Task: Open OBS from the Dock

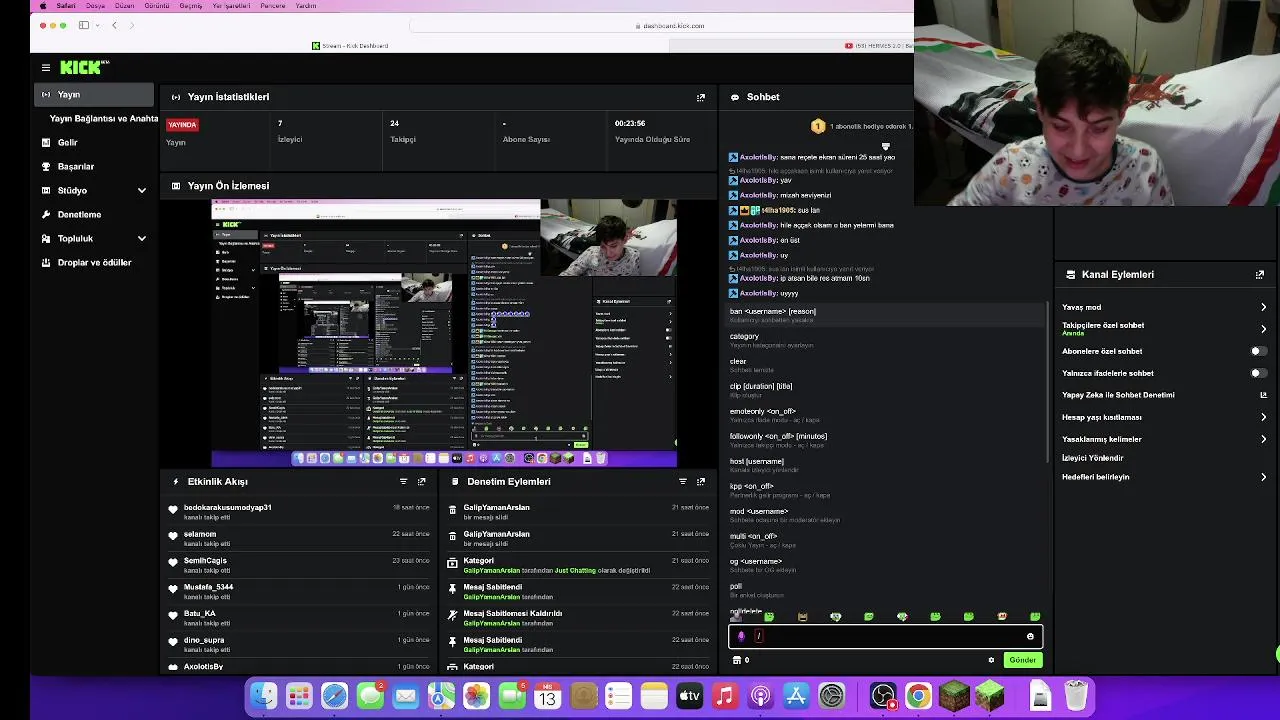Action: [883, 695]
